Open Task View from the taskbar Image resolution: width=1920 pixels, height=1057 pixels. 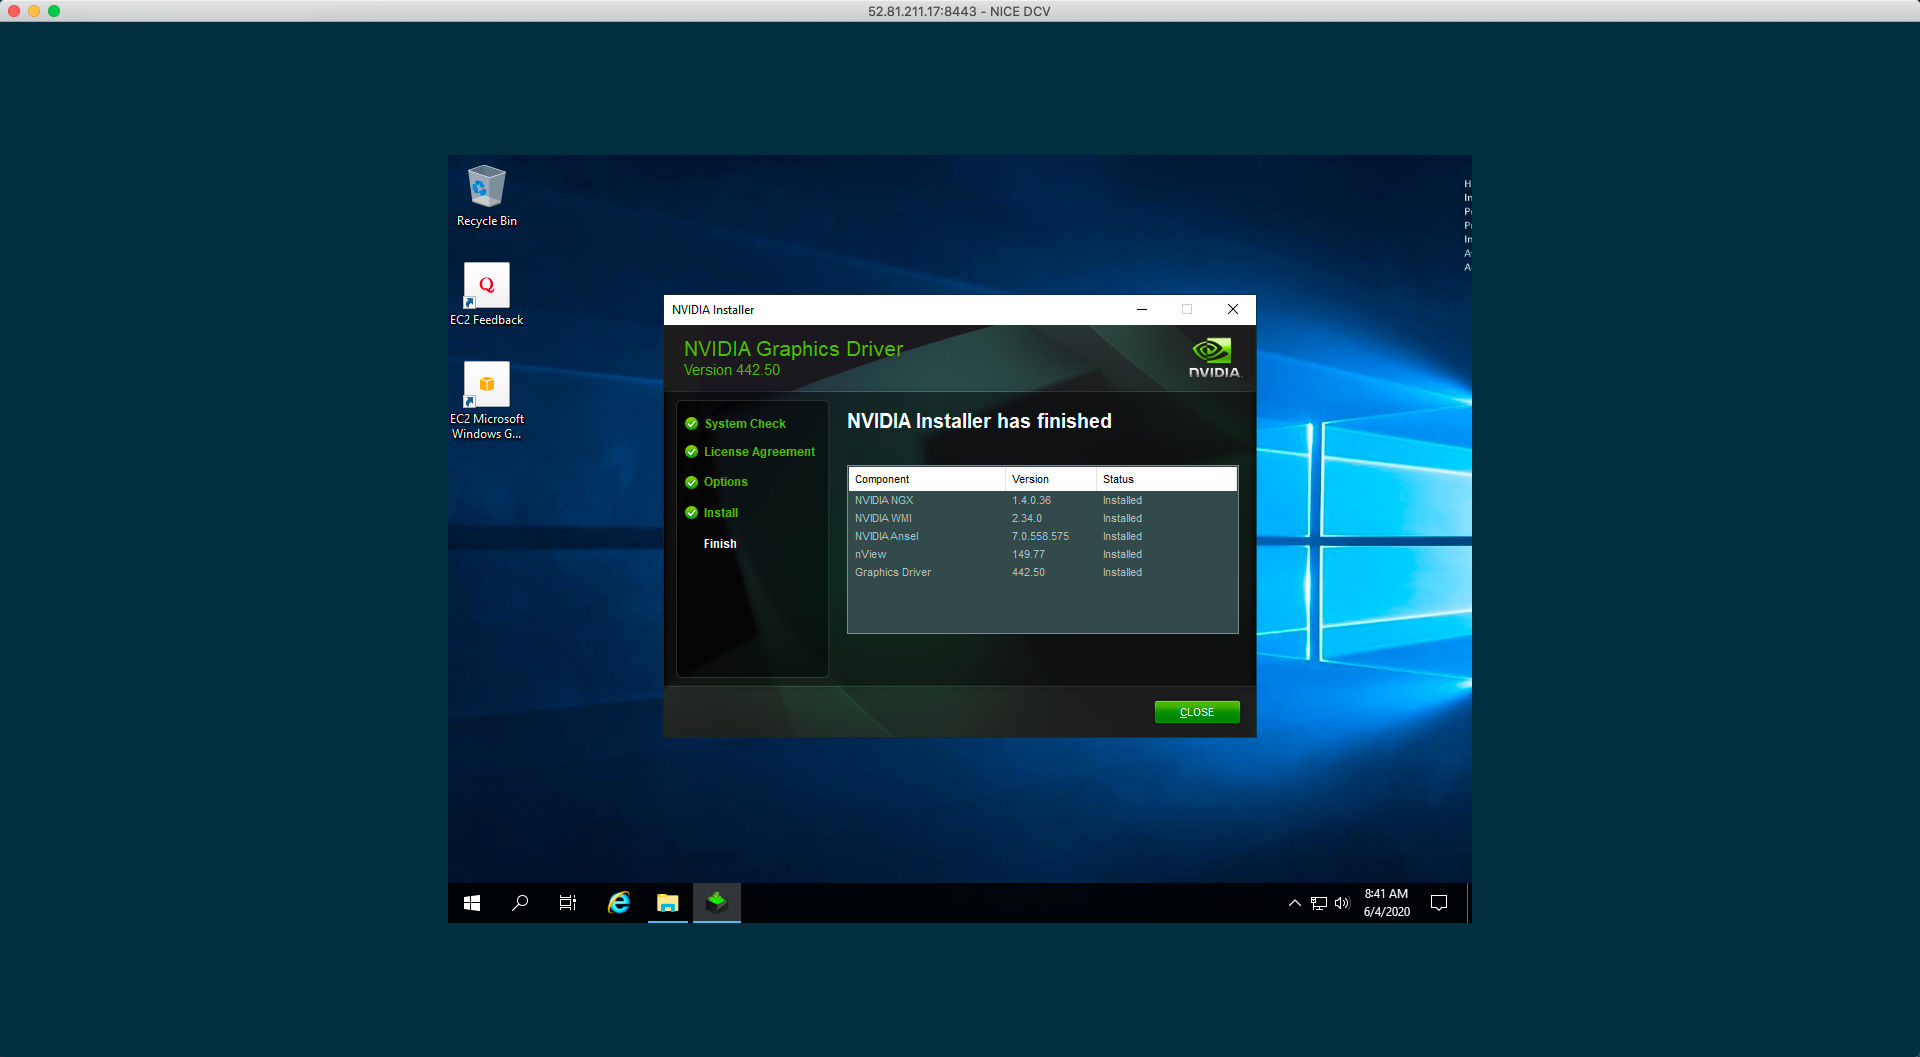click(568, 903)
